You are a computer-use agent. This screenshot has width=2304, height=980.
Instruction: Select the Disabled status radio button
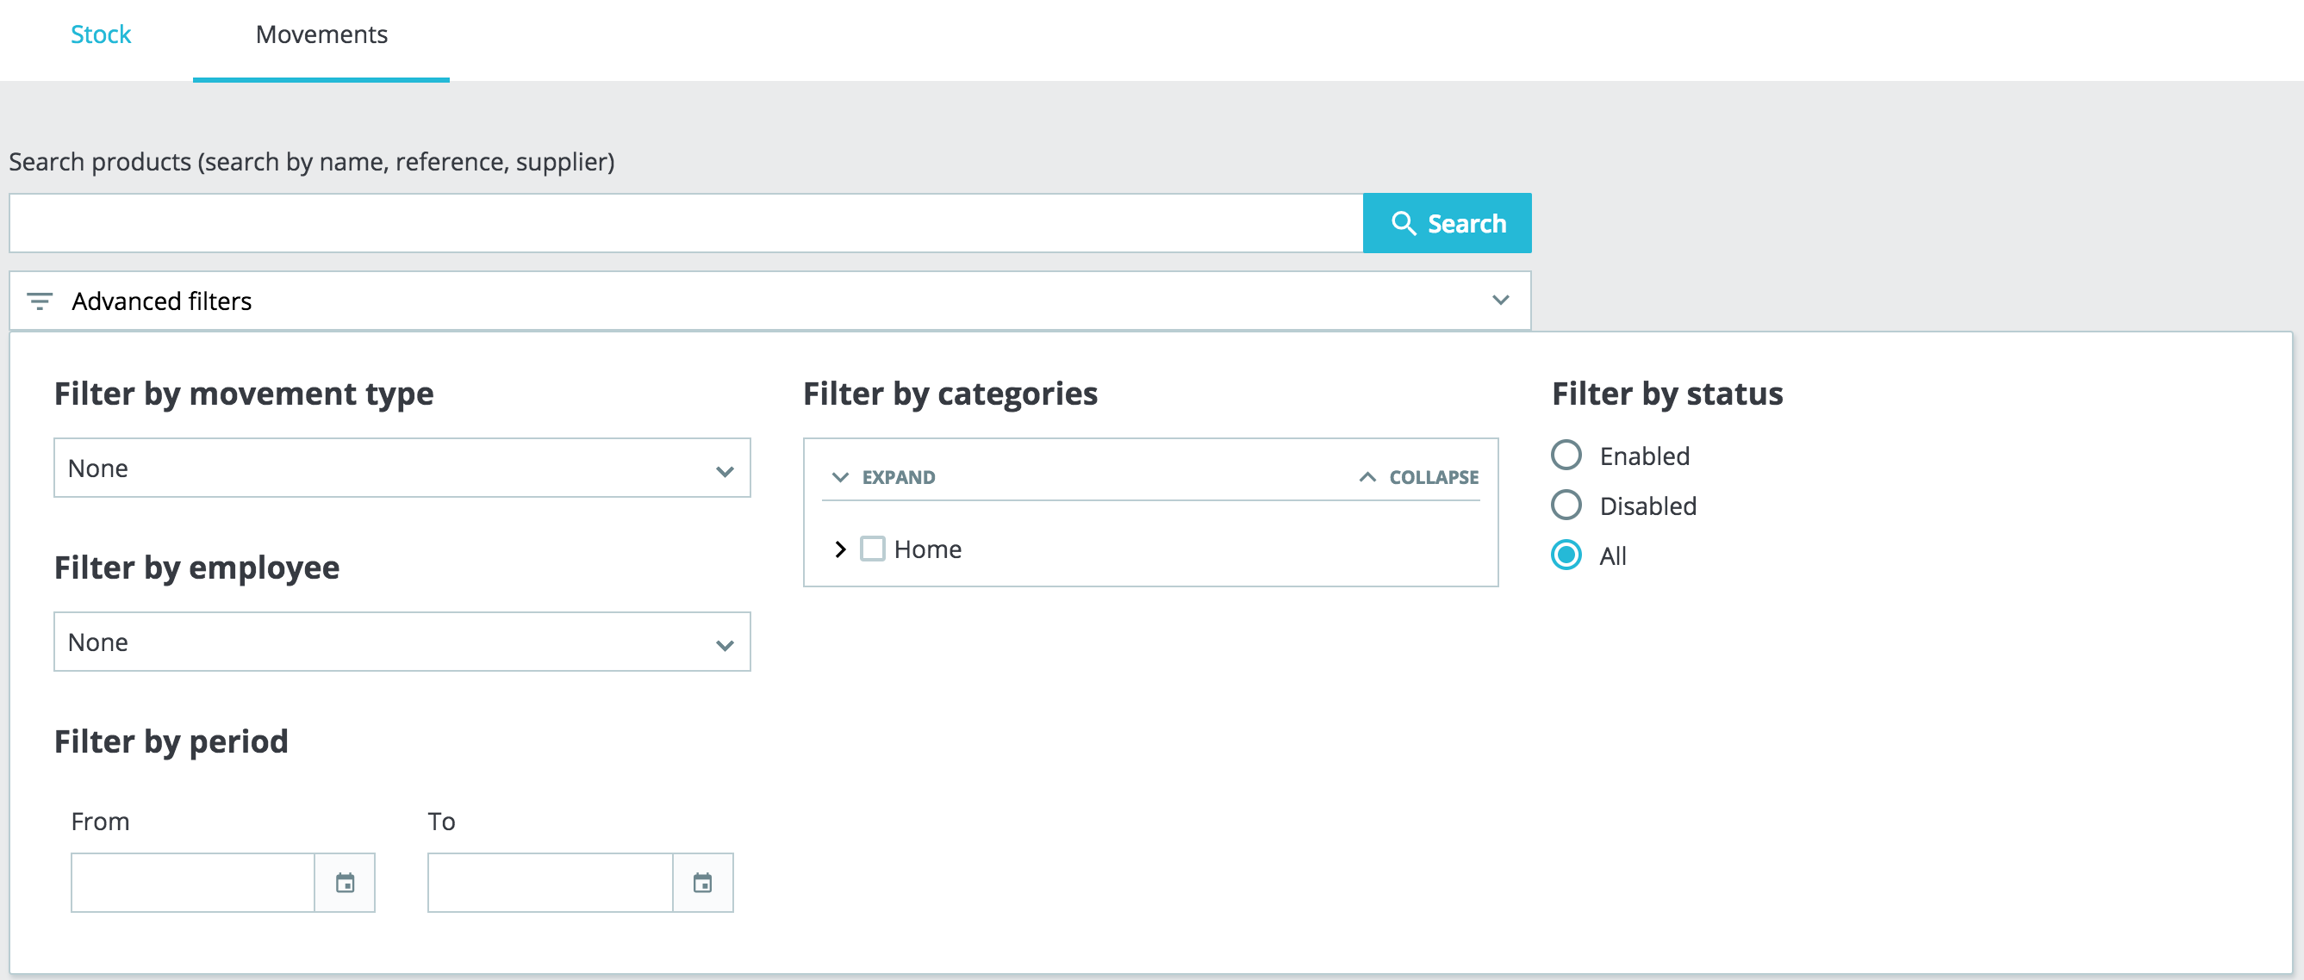coord(1566,505)
